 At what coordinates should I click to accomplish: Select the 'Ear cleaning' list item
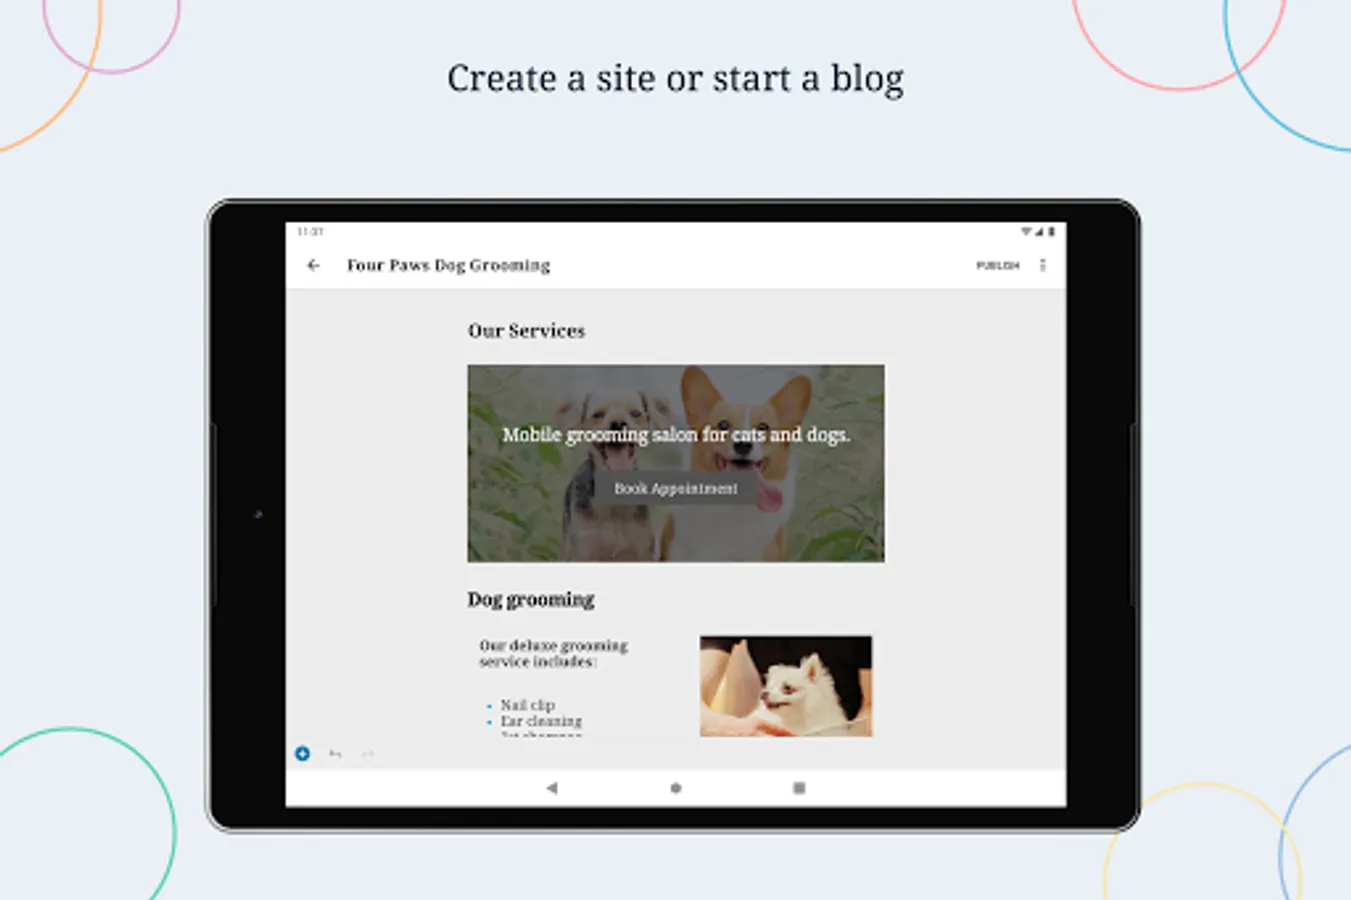click(x=541, y=721)
